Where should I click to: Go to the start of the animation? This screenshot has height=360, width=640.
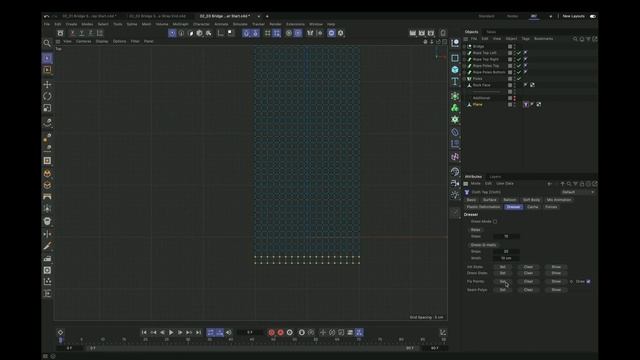pos(144,333)
